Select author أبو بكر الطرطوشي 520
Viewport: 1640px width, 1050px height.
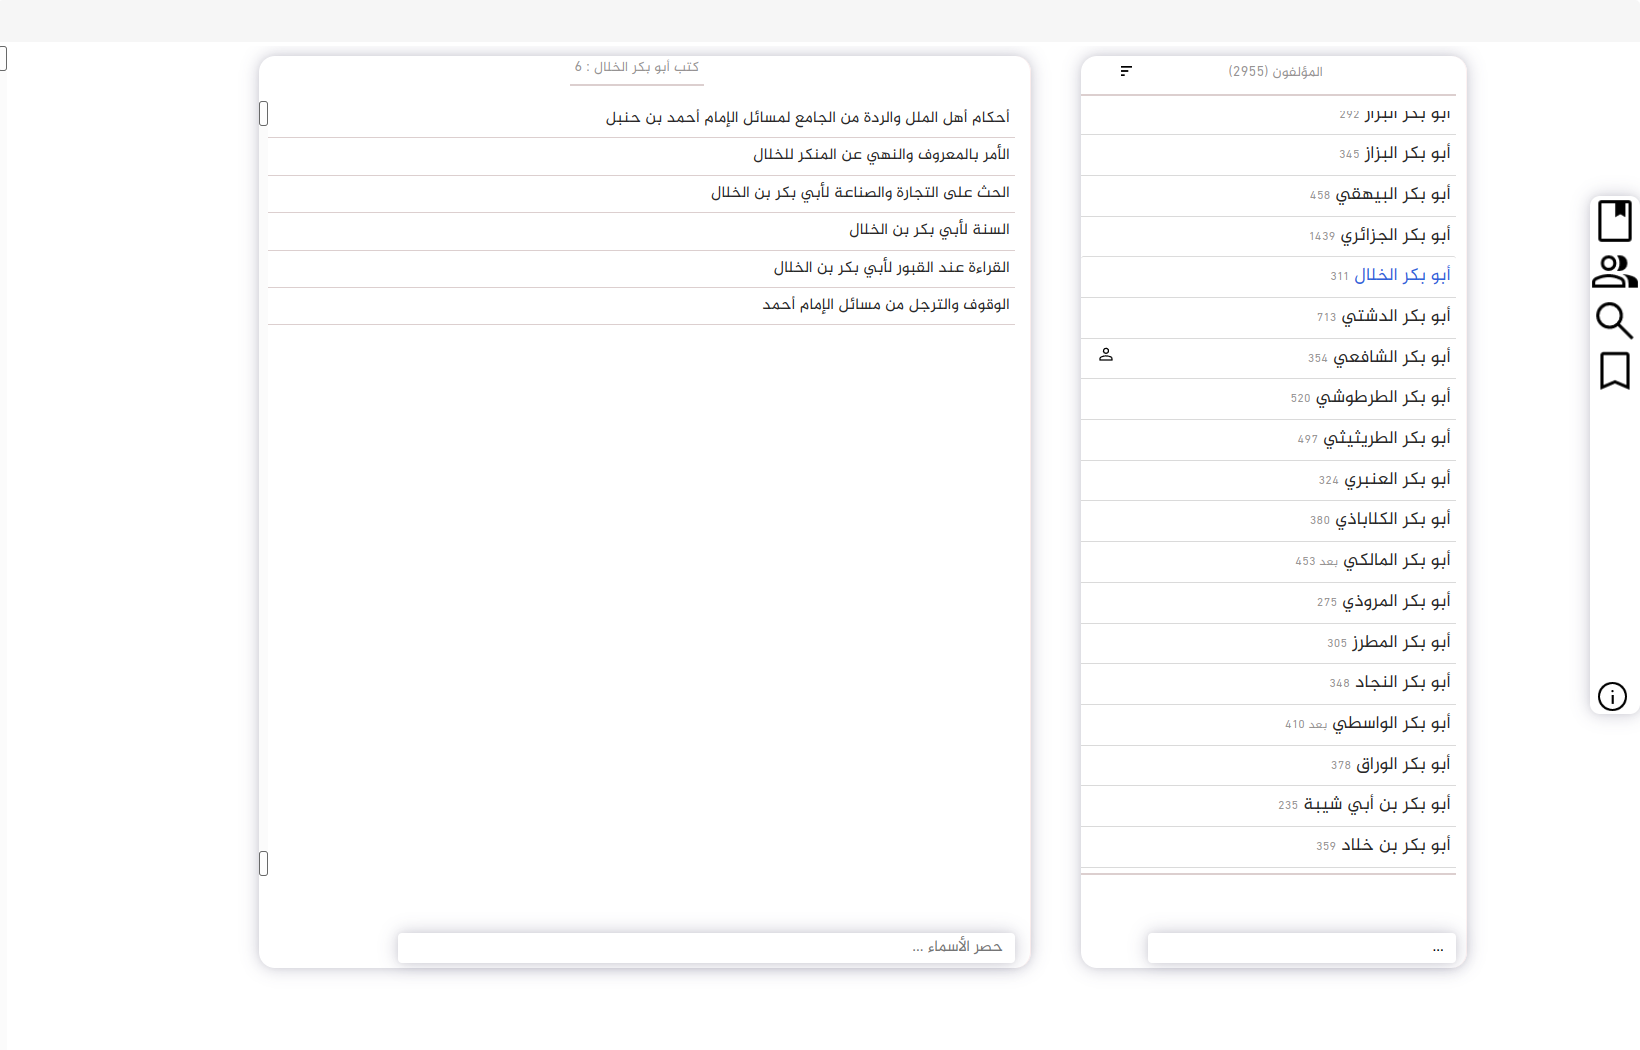pyautogui.click(x=1268, y=398)
